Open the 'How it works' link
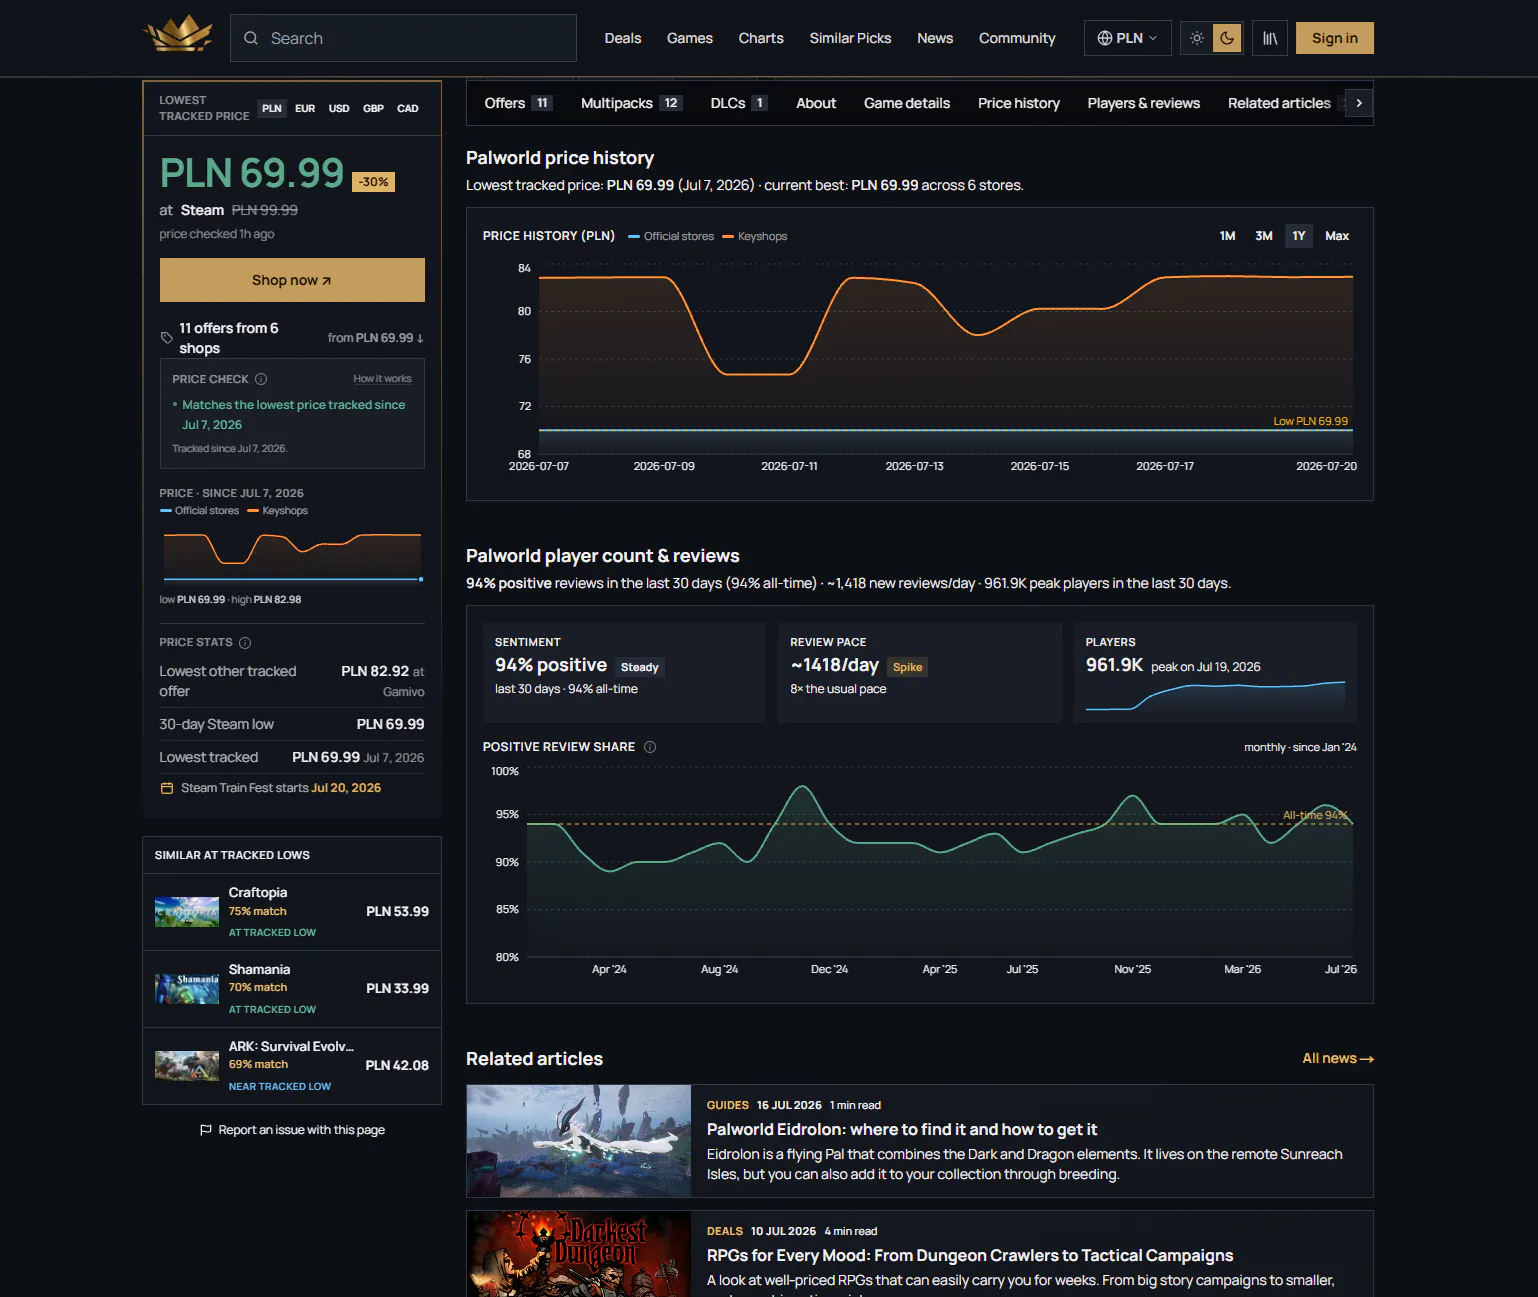 point(382,379)
